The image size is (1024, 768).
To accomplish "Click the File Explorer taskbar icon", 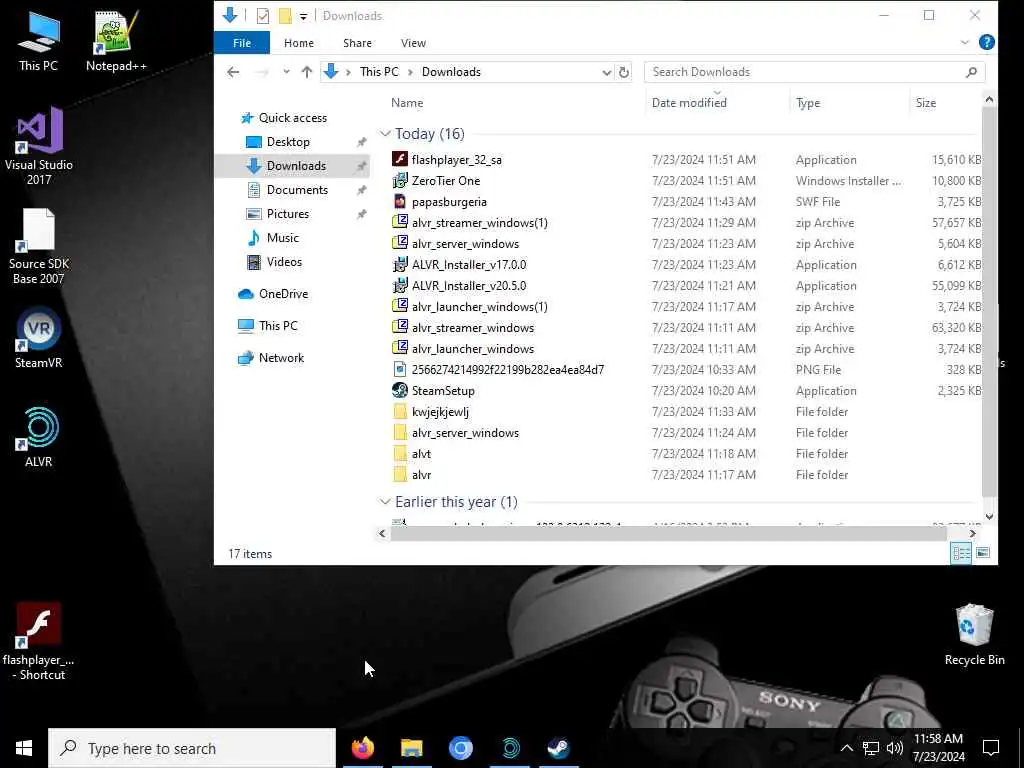I will click(411, 748).
